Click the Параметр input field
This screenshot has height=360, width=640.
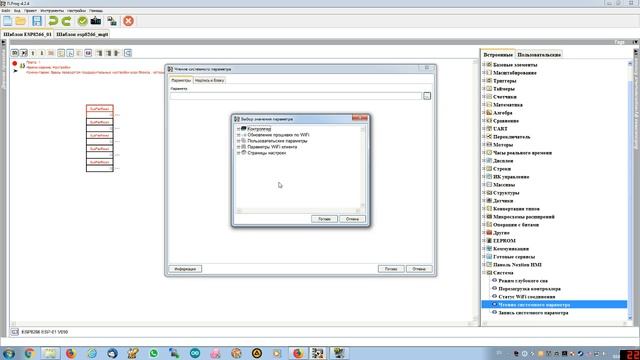(296, 96)
